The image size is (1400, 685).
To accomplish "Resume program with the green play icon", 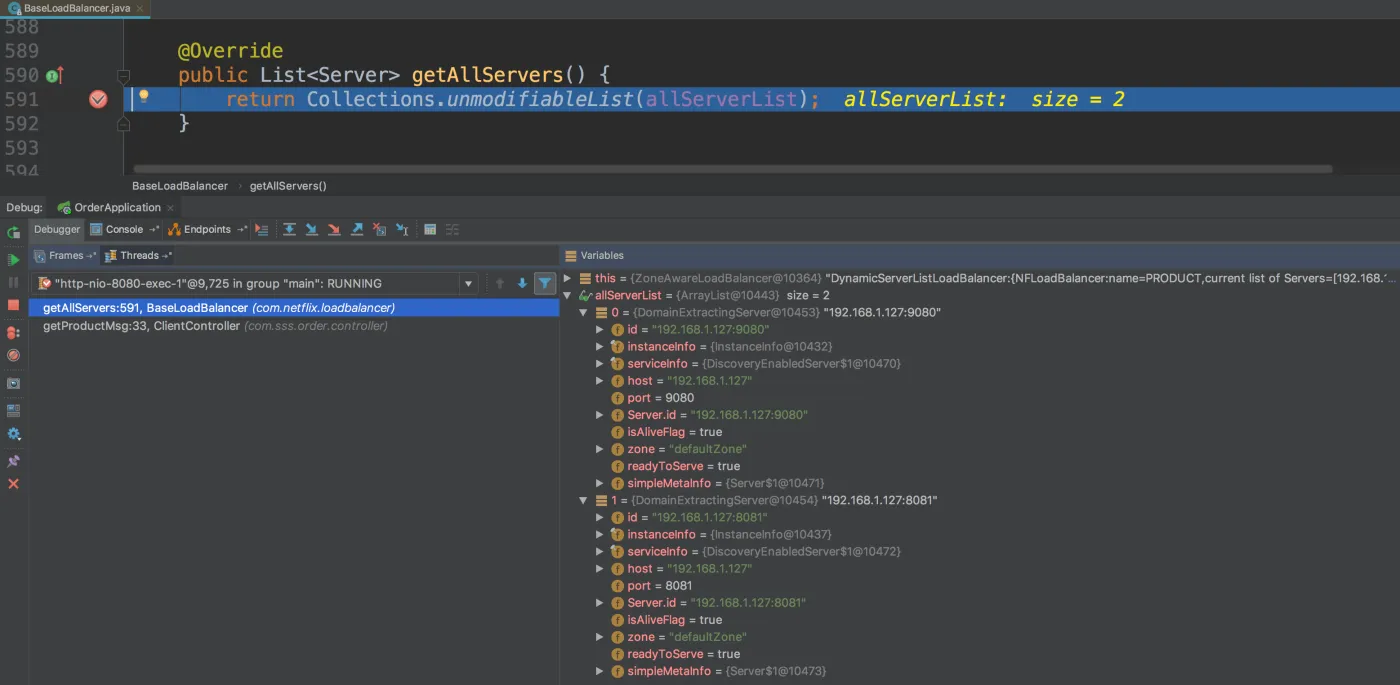I will [14, 259].
